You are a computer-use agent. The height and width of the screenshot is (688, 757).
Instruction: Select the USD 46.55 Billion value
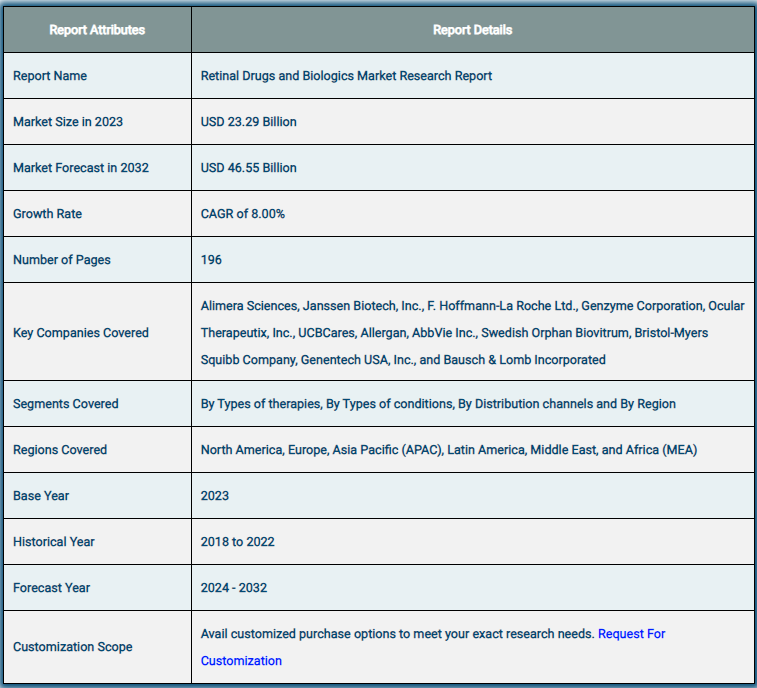(249, 168)
